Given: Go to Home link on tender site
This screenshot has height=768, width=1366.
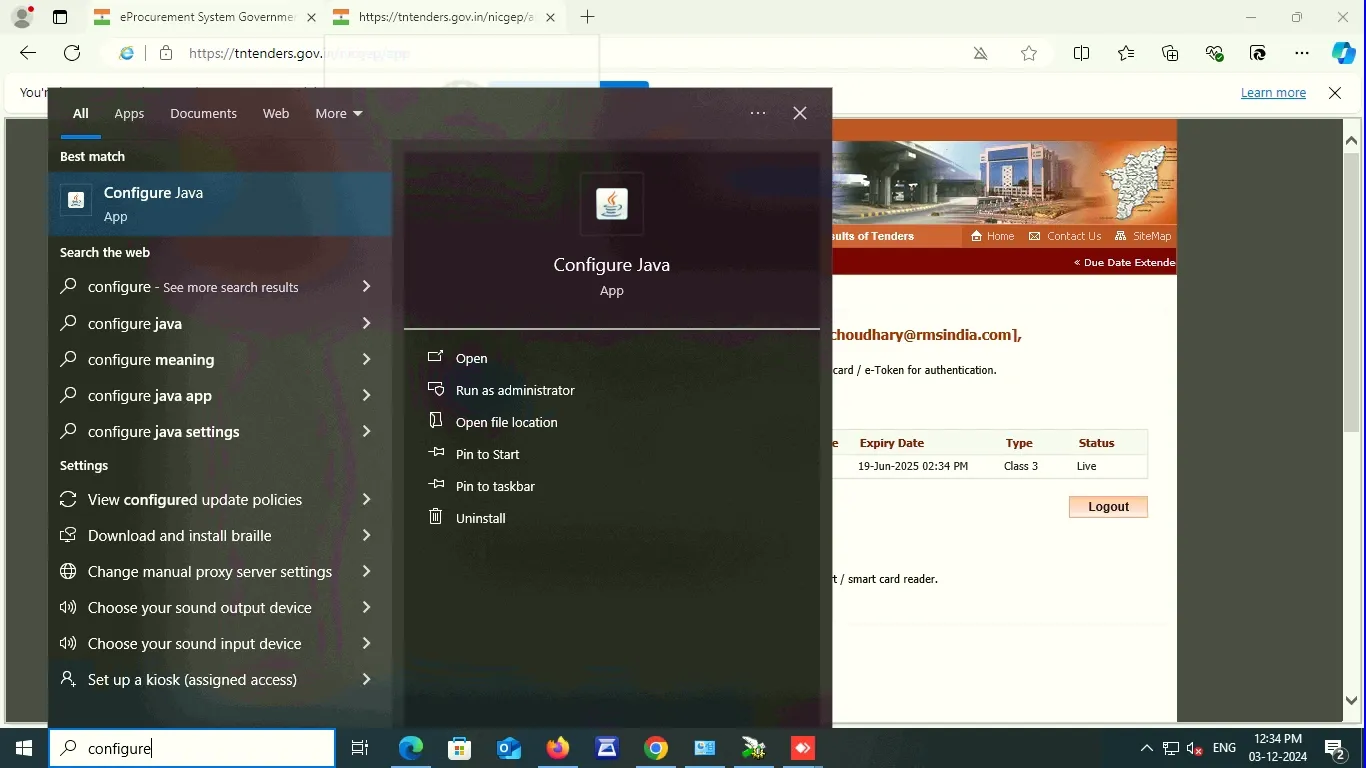Looking at the screenshot, I should click(x=992, y=236).
